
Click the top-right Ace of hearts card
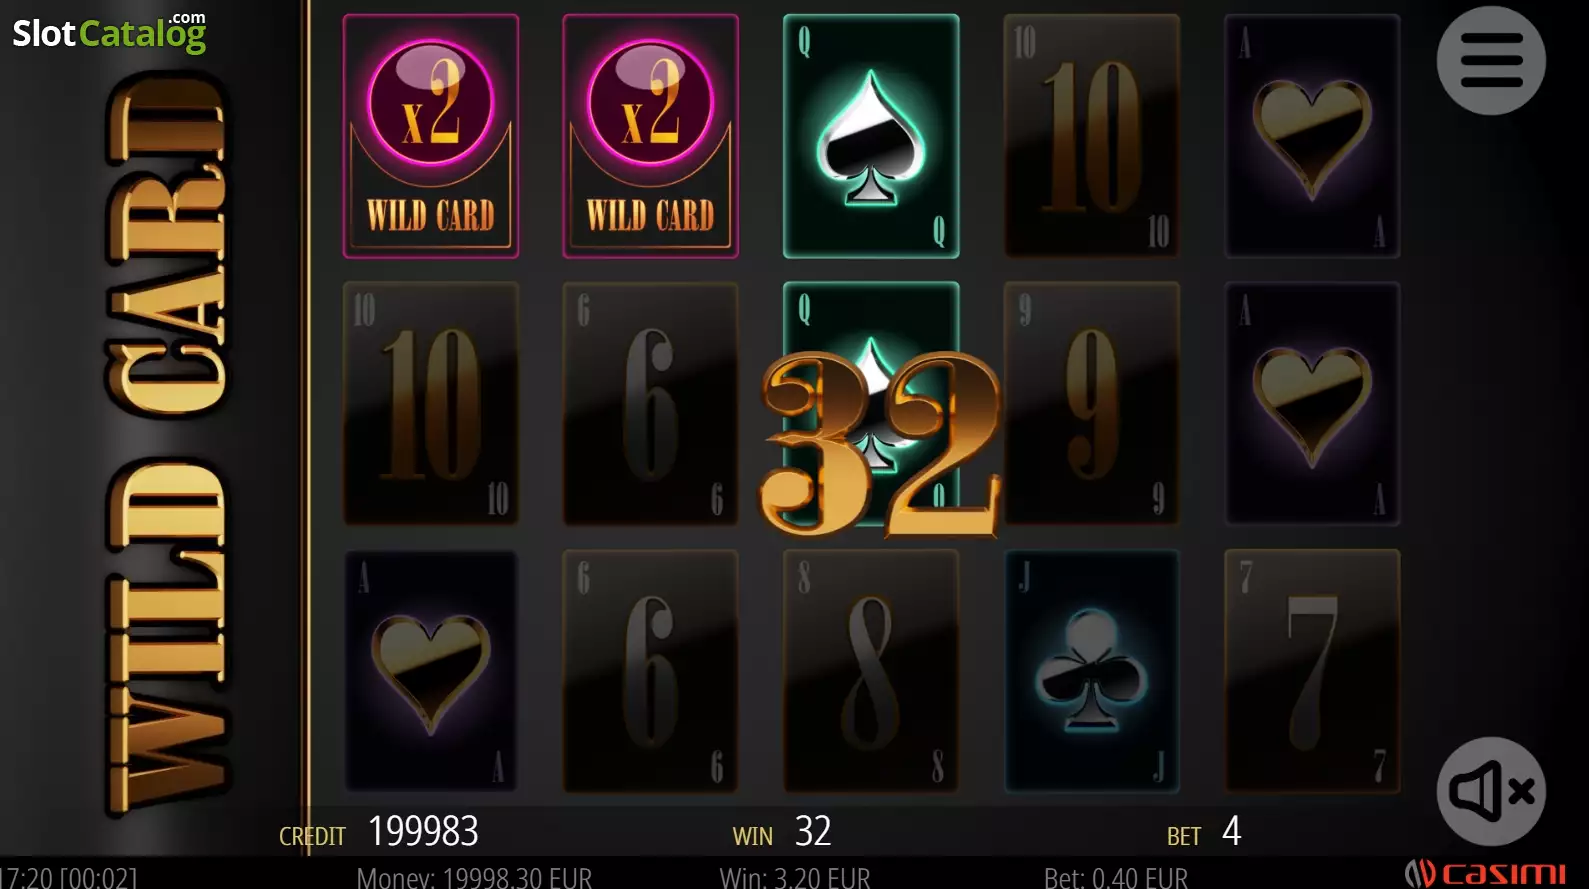[1312, 136]
